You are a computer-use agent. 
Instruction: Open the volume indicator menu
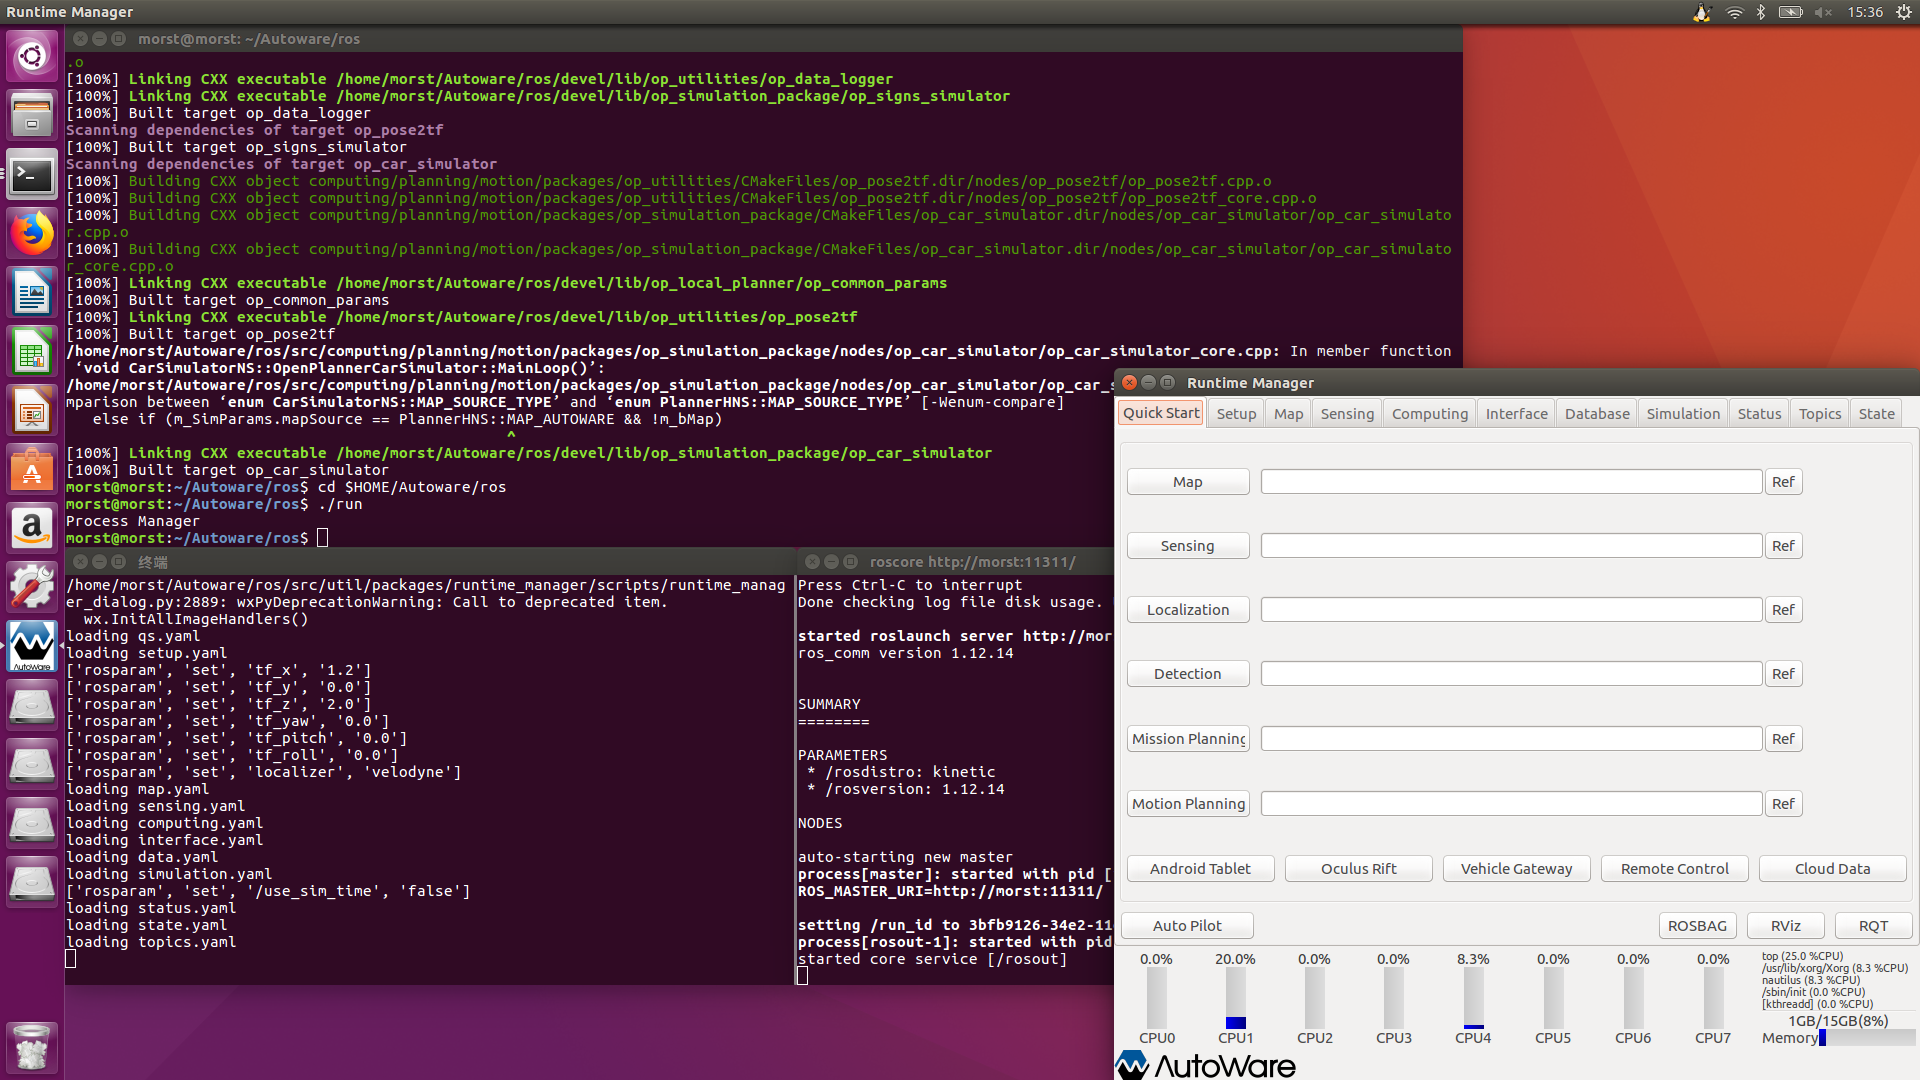click(x=1823, y=12)
